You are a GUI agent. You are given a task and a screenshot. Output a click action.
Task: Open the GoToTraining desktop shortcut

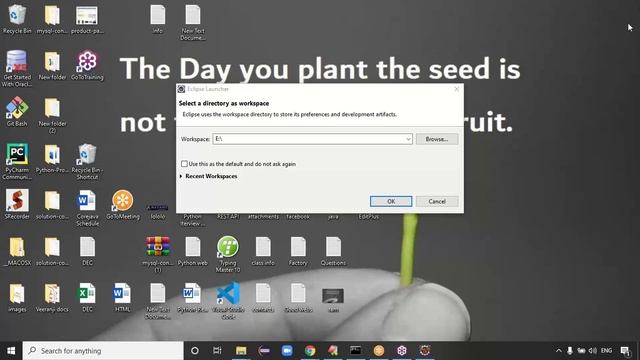pyautogui.click(x=87, y=65)
